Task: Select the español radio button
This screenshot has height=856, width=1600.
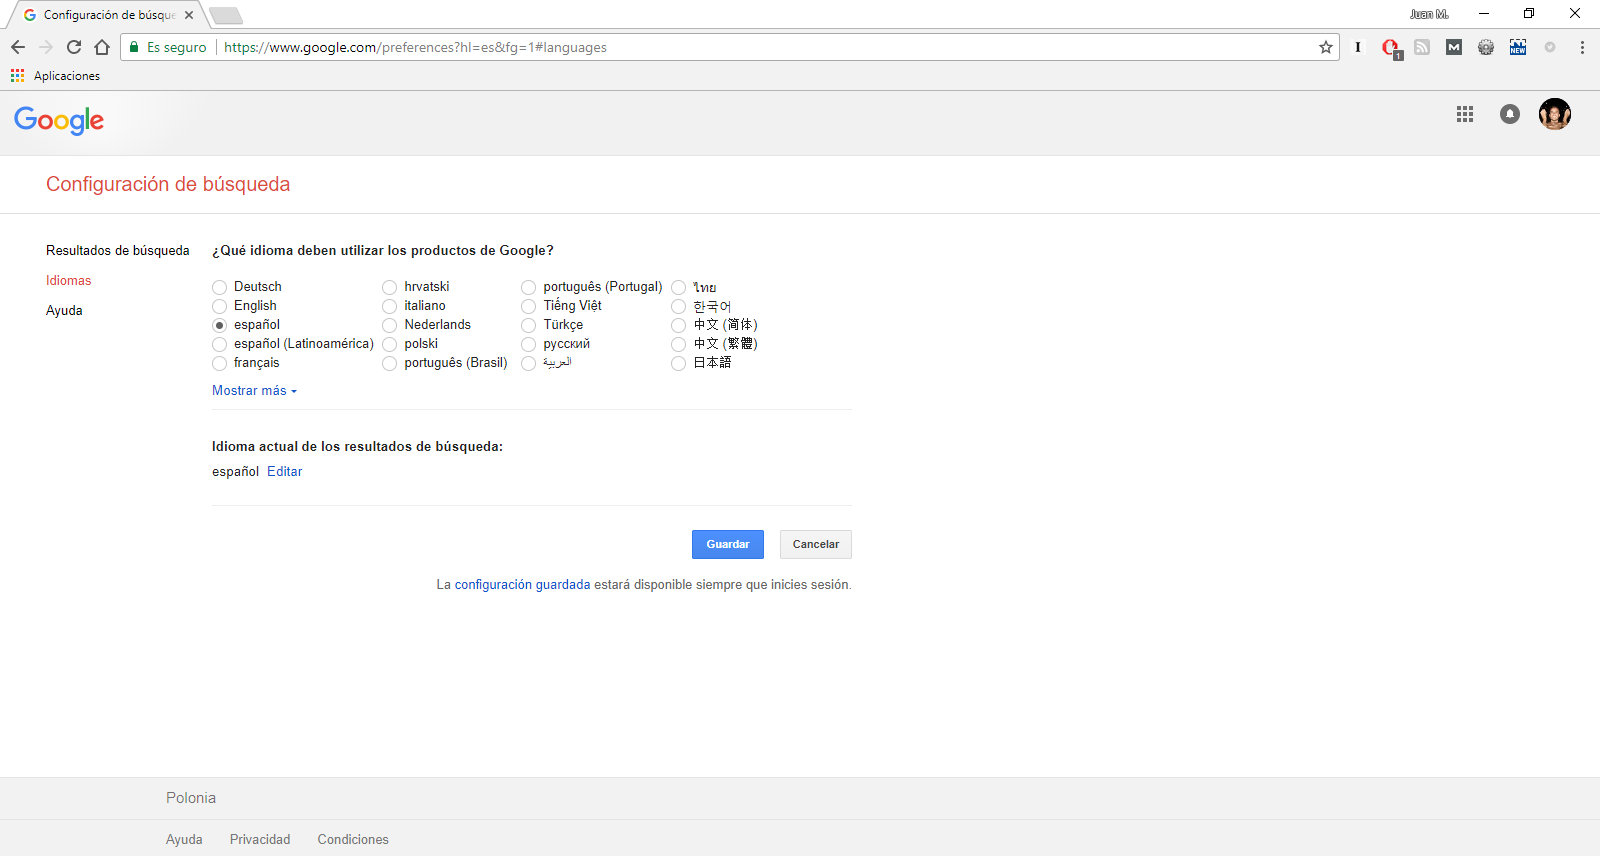Action: point(220,326)
